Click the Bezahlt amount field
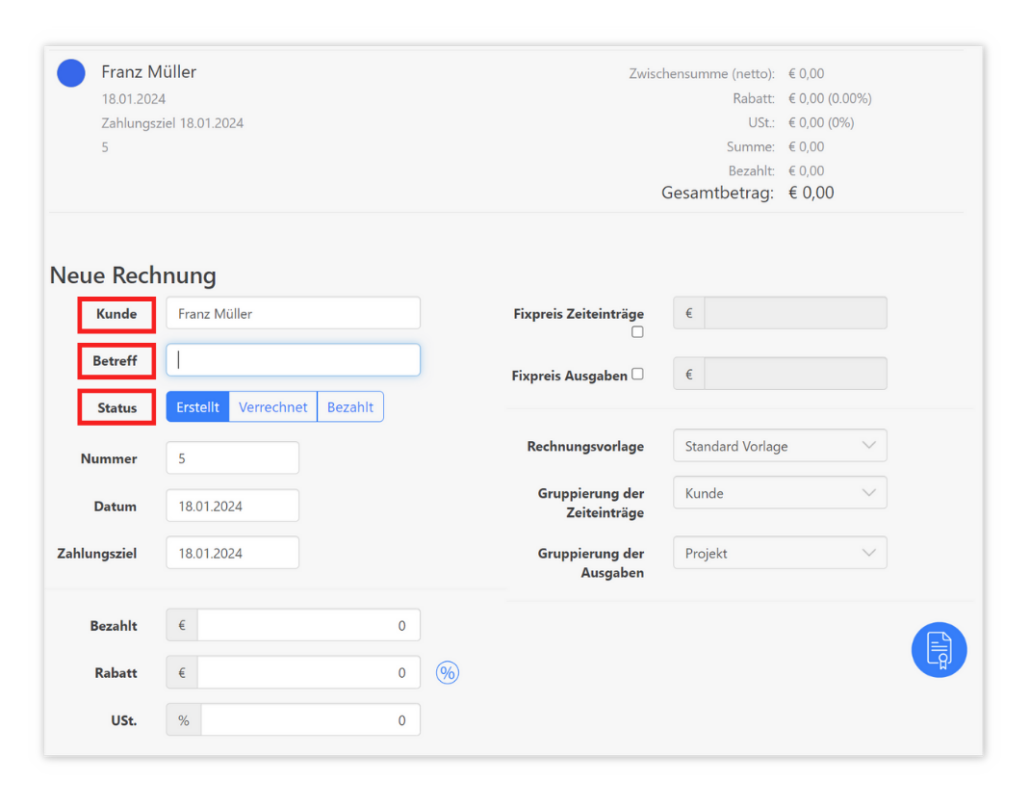Image resolution: width=1030 pixels, height=807 pixels. (308, 626)
